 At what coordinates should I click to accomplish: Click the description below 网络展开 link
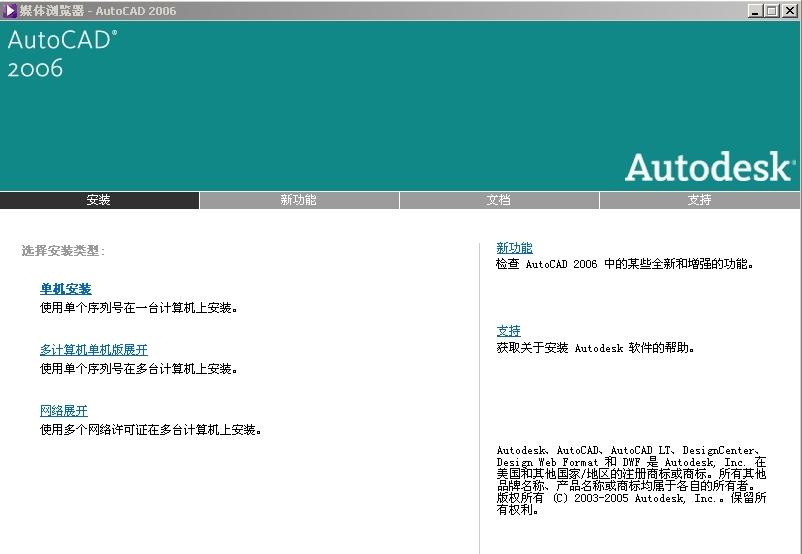150,430
